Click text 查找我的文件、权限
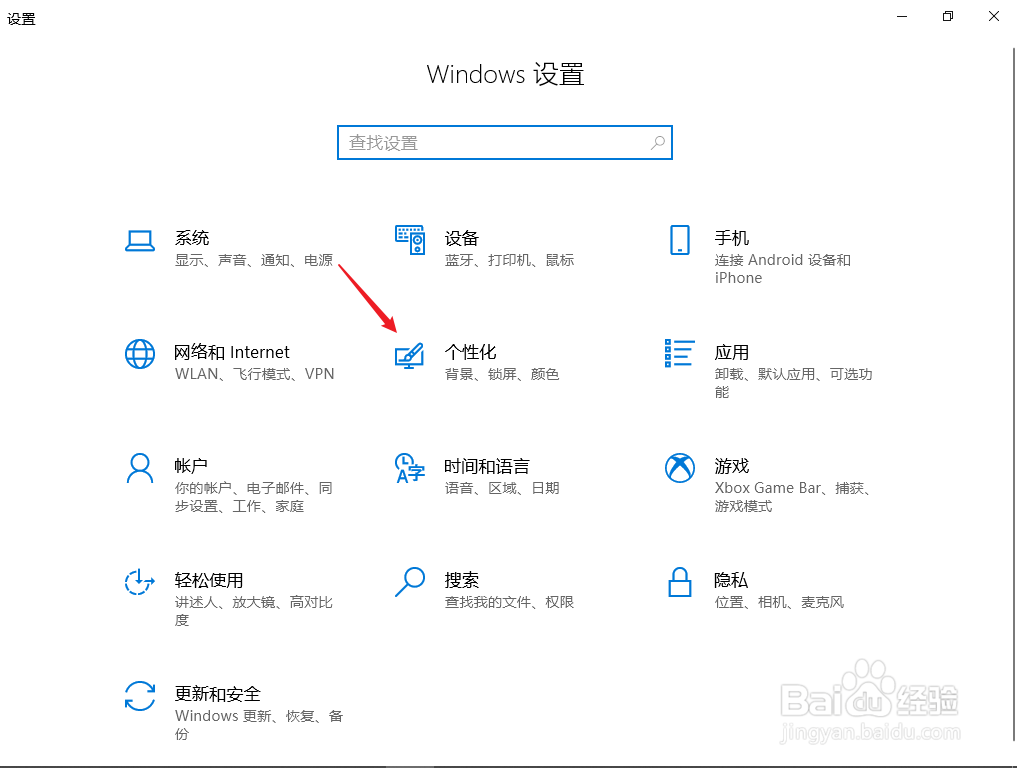 [509, 602]
